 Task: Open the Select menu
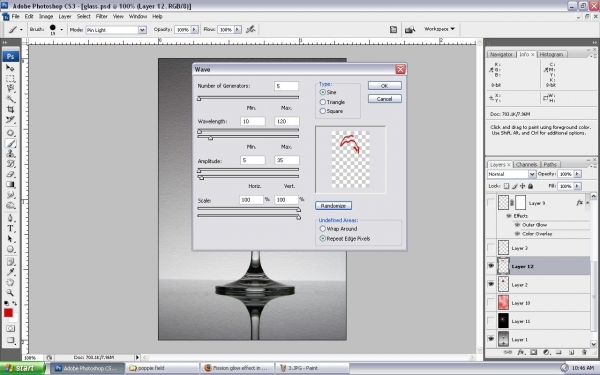pos(83,16)
